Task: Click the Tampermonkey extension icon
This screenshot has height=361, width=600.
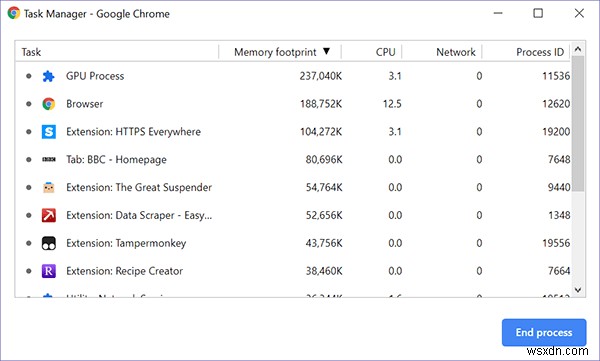Action: (x=49, y=243)
